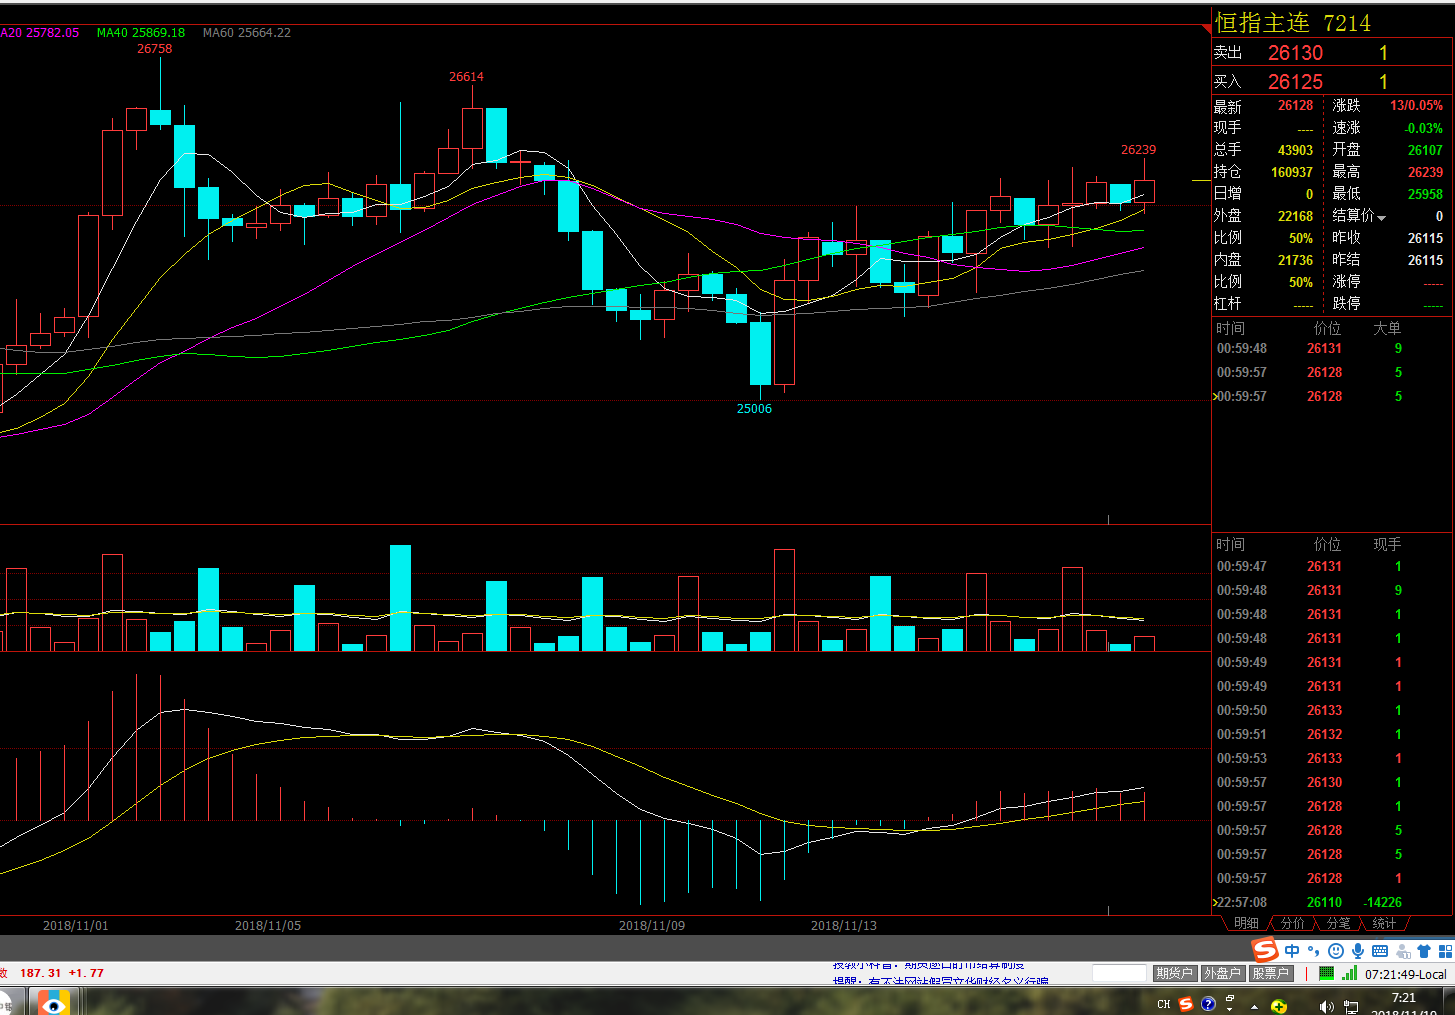Click the 总手 value 43903

coord(1295,150)
